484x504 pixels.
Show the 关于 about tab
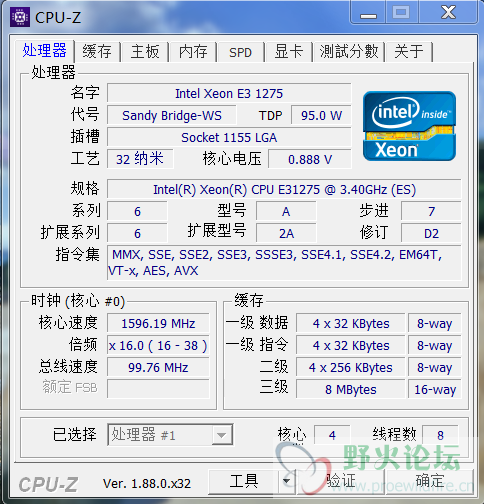[409, 52]
